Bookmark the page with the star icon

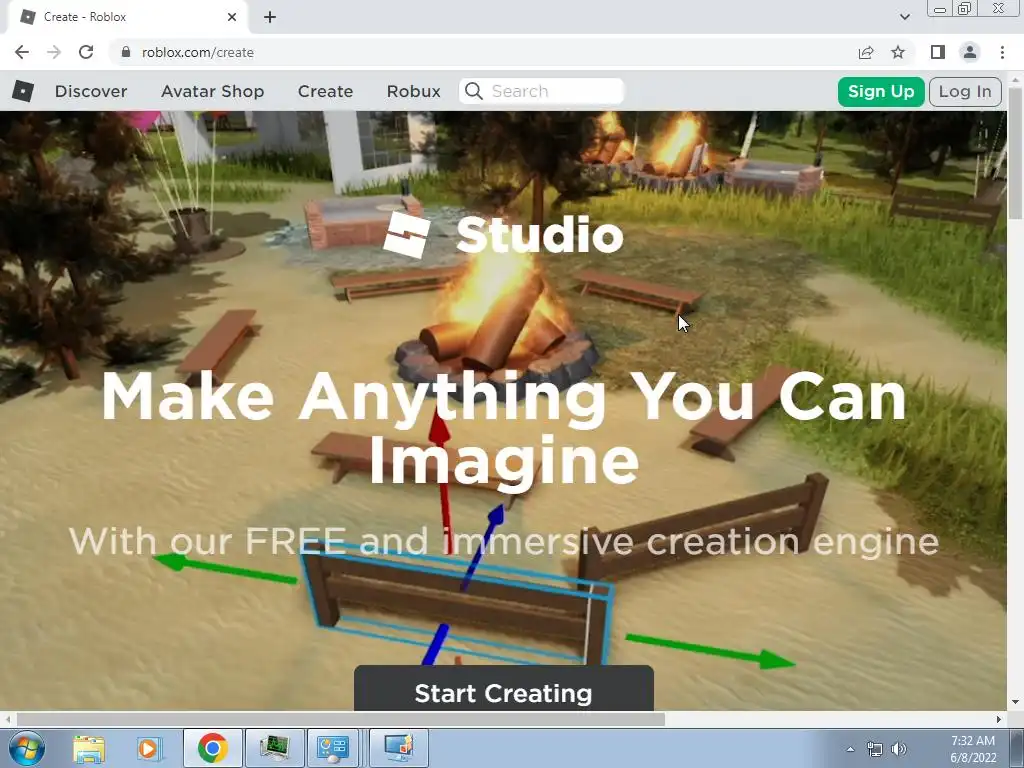(898, 52)
